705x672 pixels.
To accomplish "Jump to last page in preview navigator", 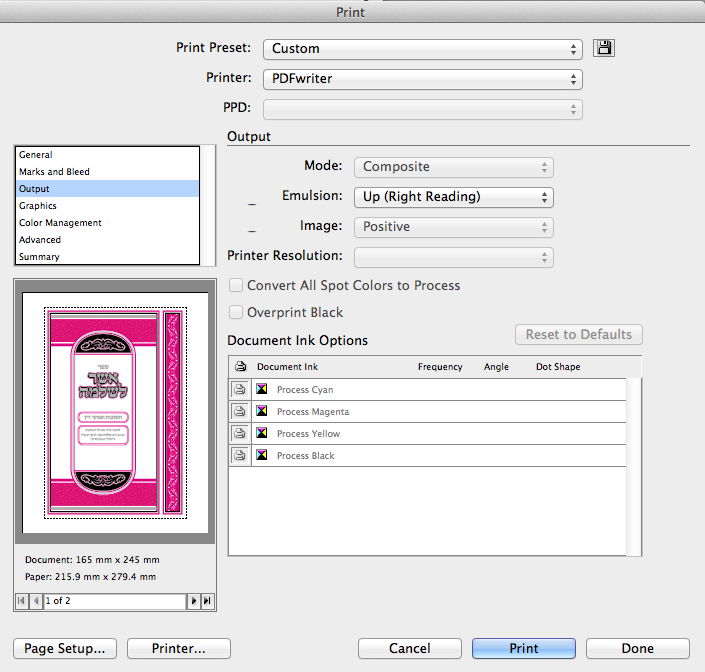I will pyautogui.click(x=207, y=601).
